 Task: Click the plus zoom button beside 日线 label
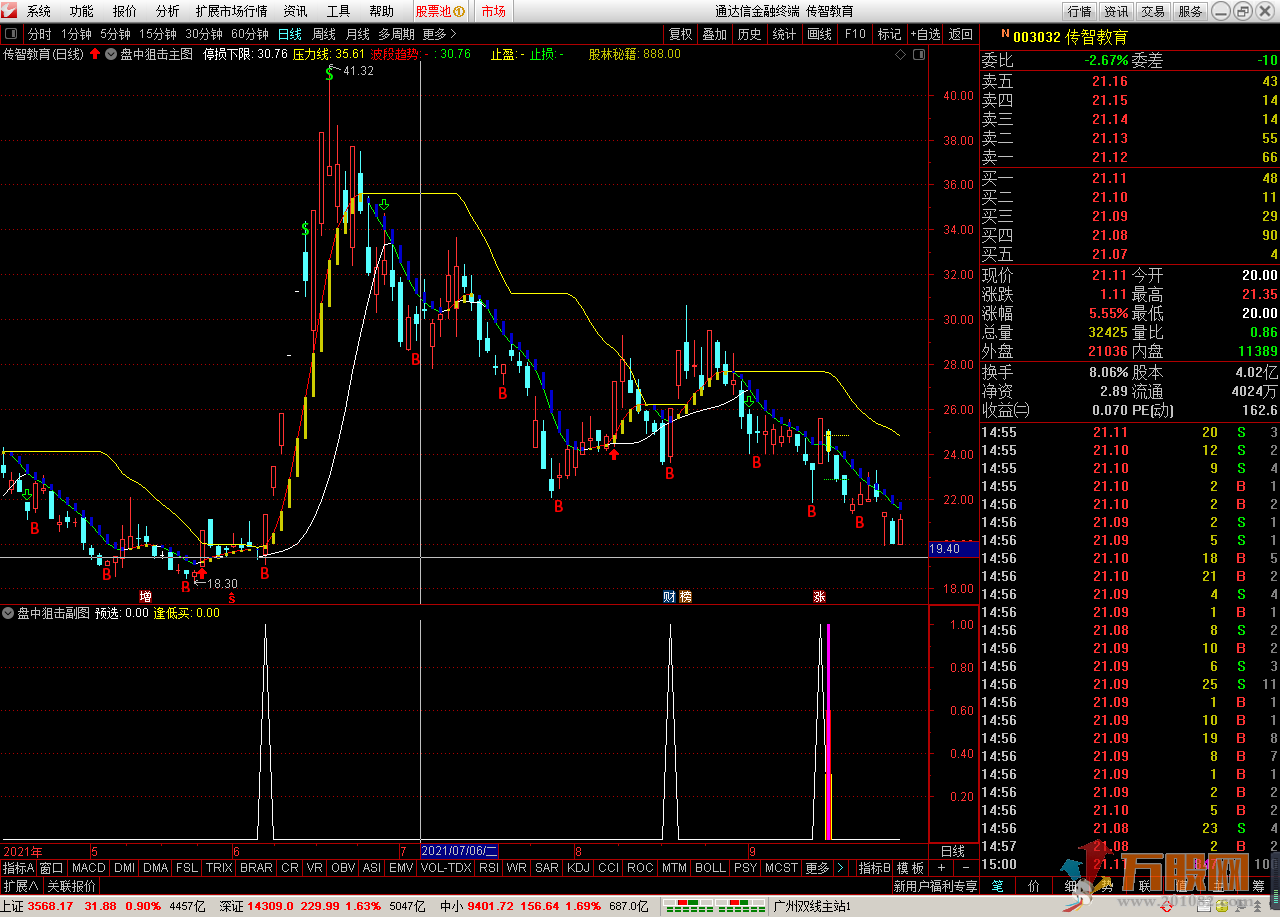941,867
